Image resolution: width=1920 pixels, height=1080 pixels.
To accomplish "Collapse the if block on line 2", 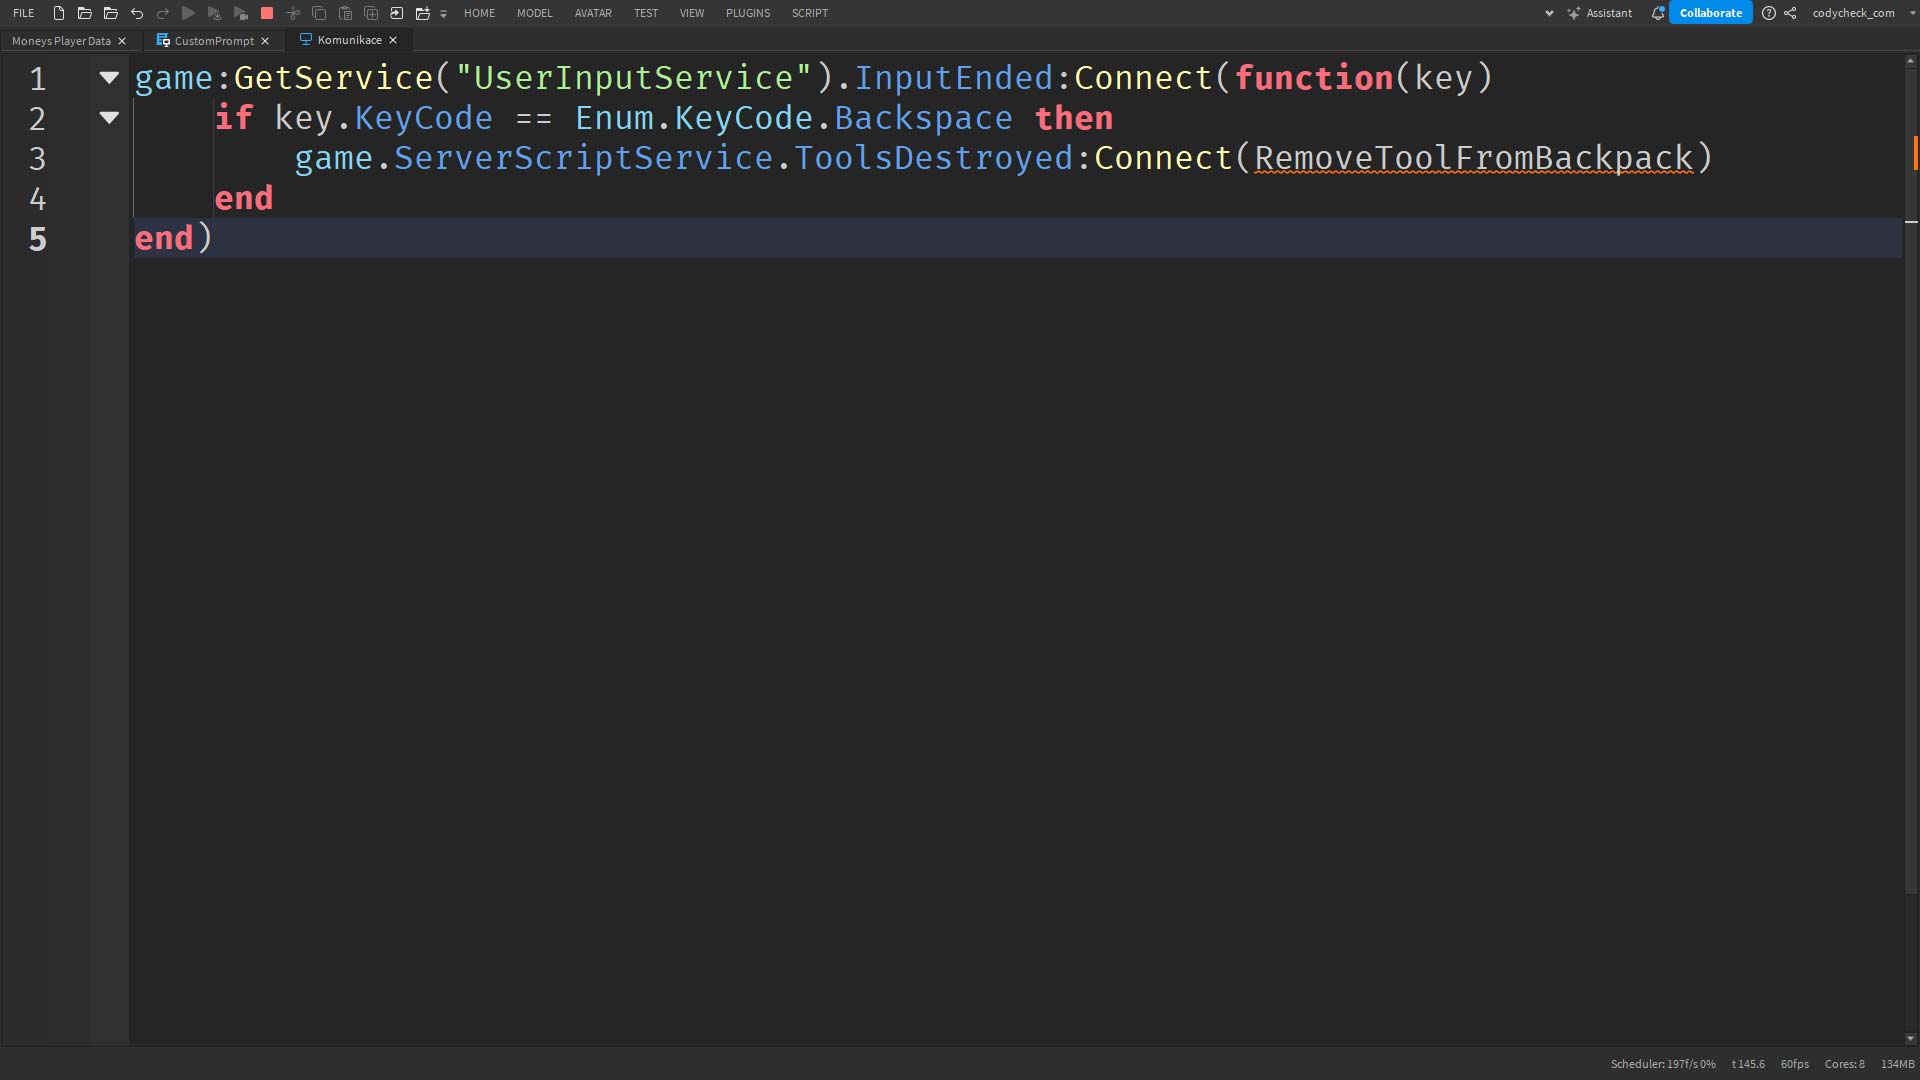I will [109, 117].
